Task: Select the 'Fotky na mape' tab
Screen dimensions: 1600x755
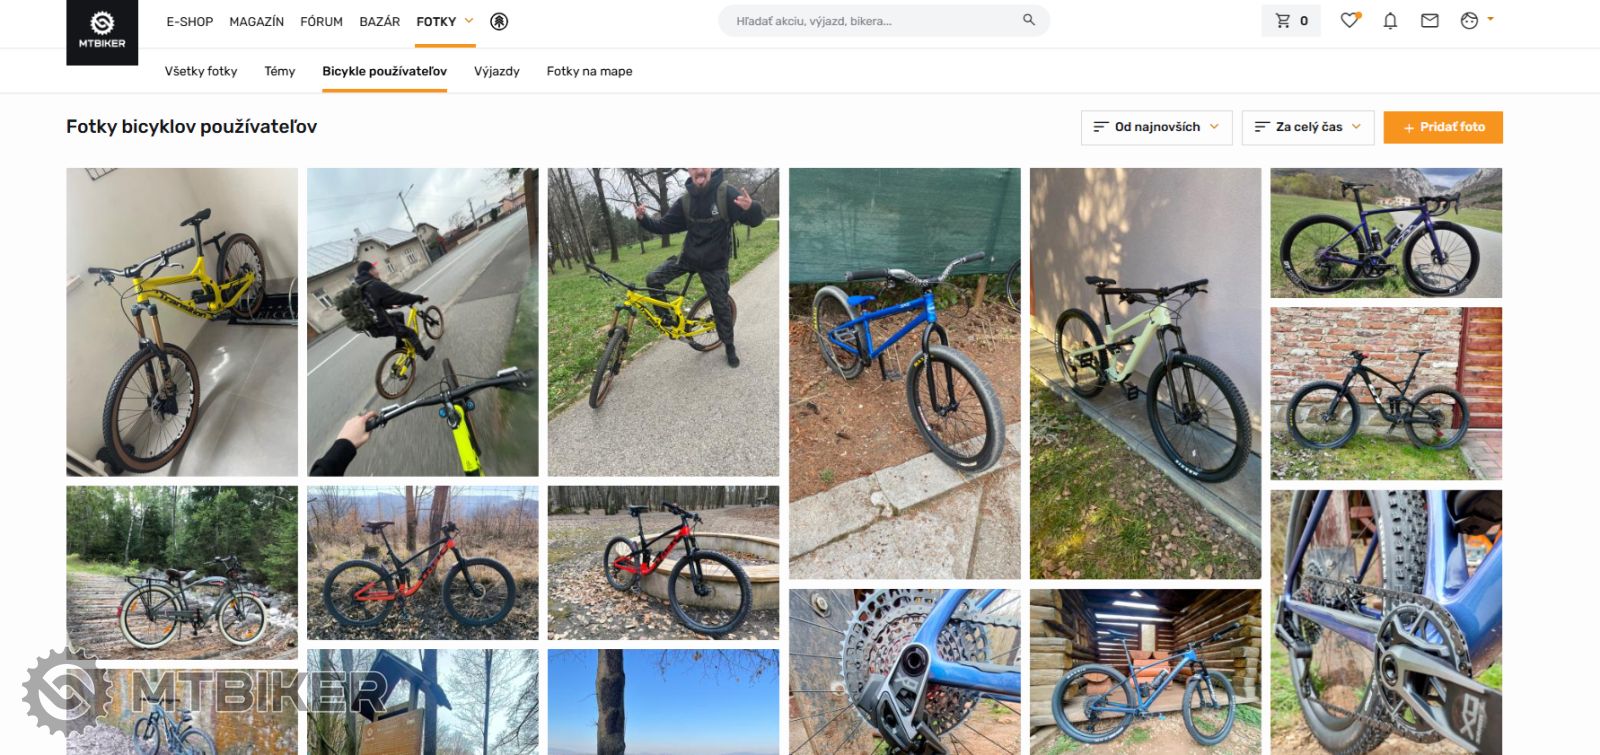Action: [x=589, y=71]
